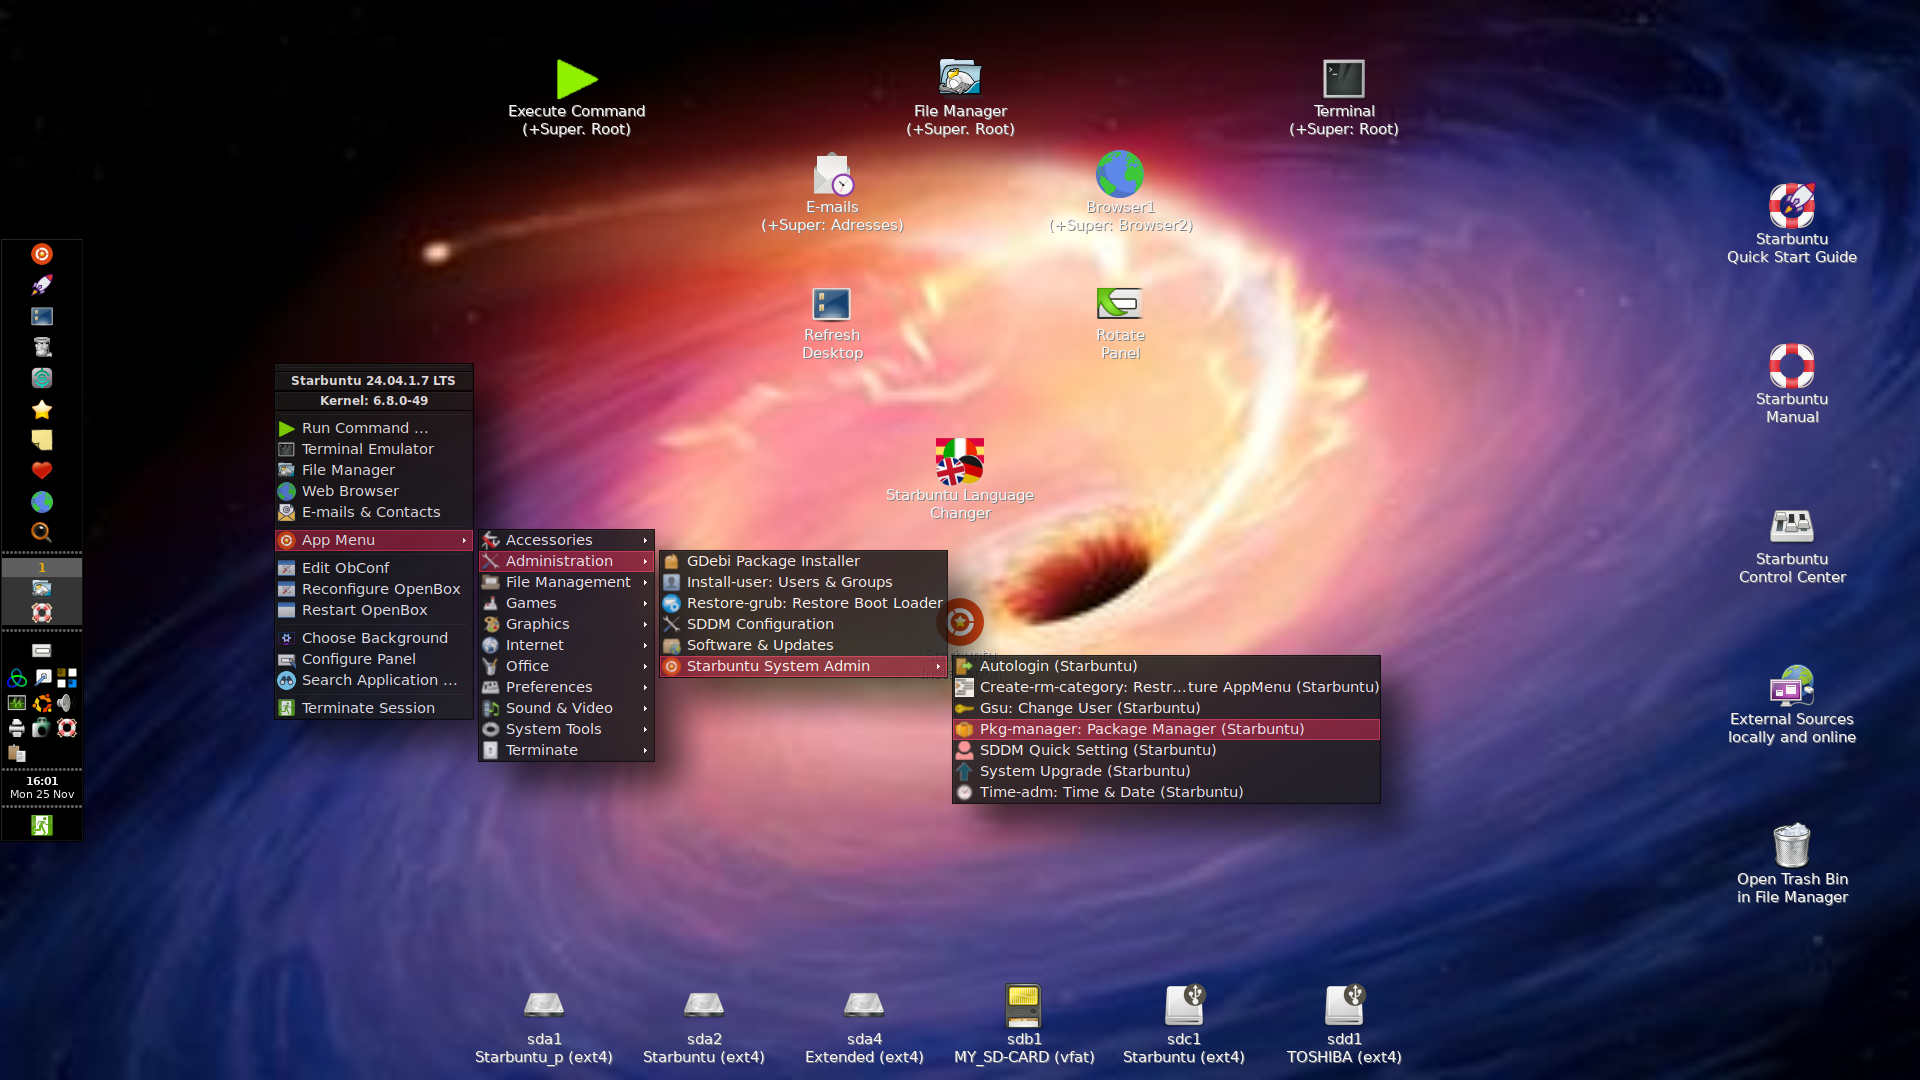This screenshot has height=1080, width=1920.
Task: Launch Install-user: Users & Groups
Action: (x=803, y=582)
